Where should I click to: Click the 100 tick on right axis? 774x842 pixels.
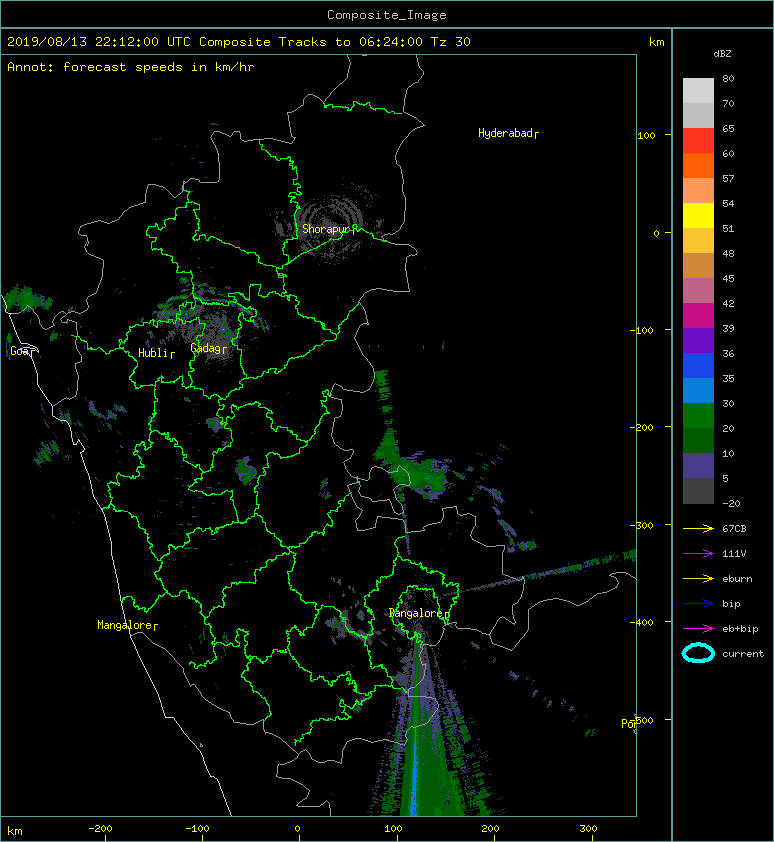[x=646, y=135]
